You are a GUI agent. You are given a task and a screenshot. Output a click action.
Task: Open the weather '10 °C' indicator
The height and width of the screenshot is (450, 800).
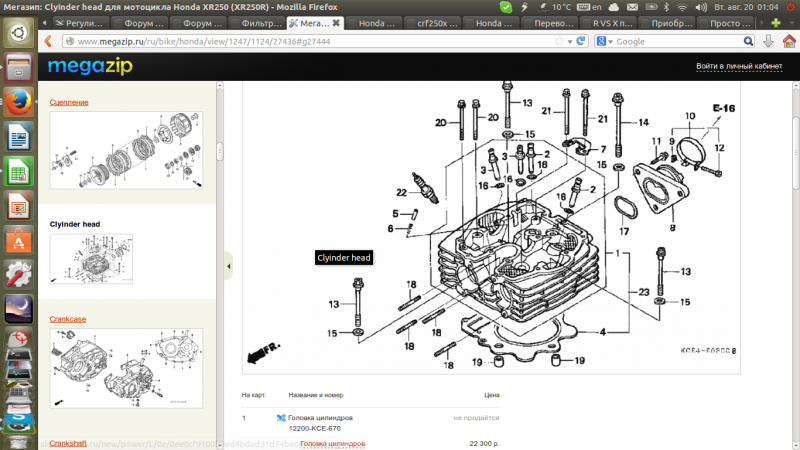[x=555, y=7]
